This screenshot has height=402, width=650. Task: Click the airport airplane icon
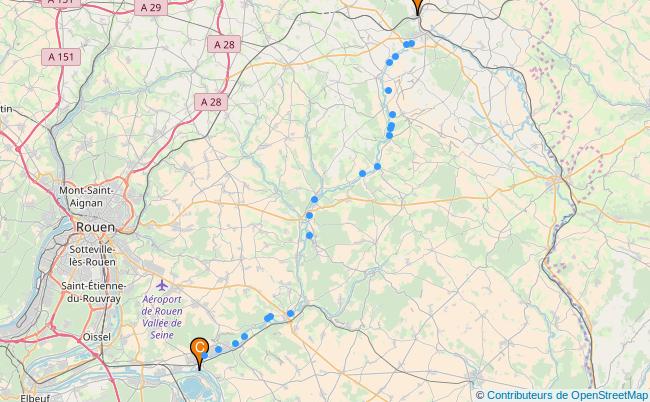162,285
